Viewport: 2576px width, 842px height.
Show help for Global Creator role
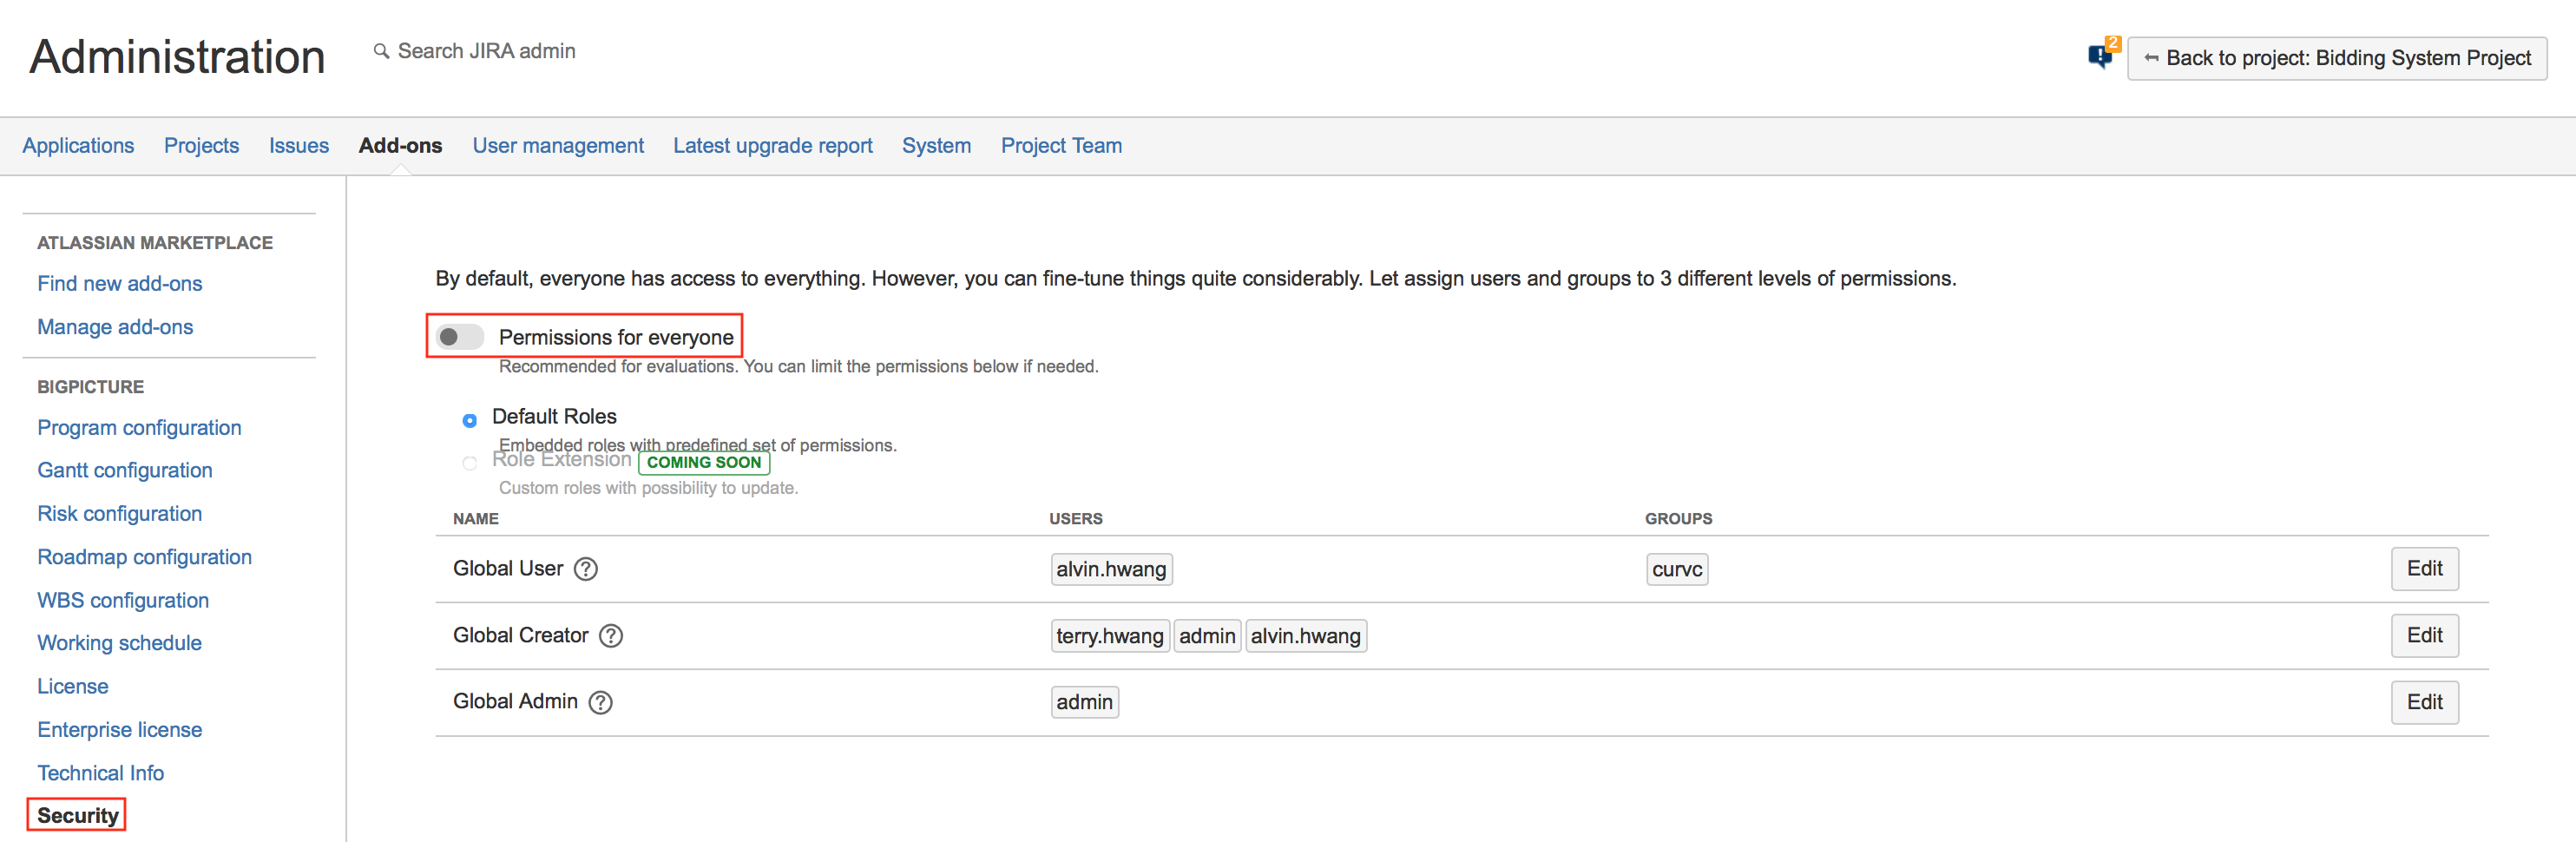point(611,636)
